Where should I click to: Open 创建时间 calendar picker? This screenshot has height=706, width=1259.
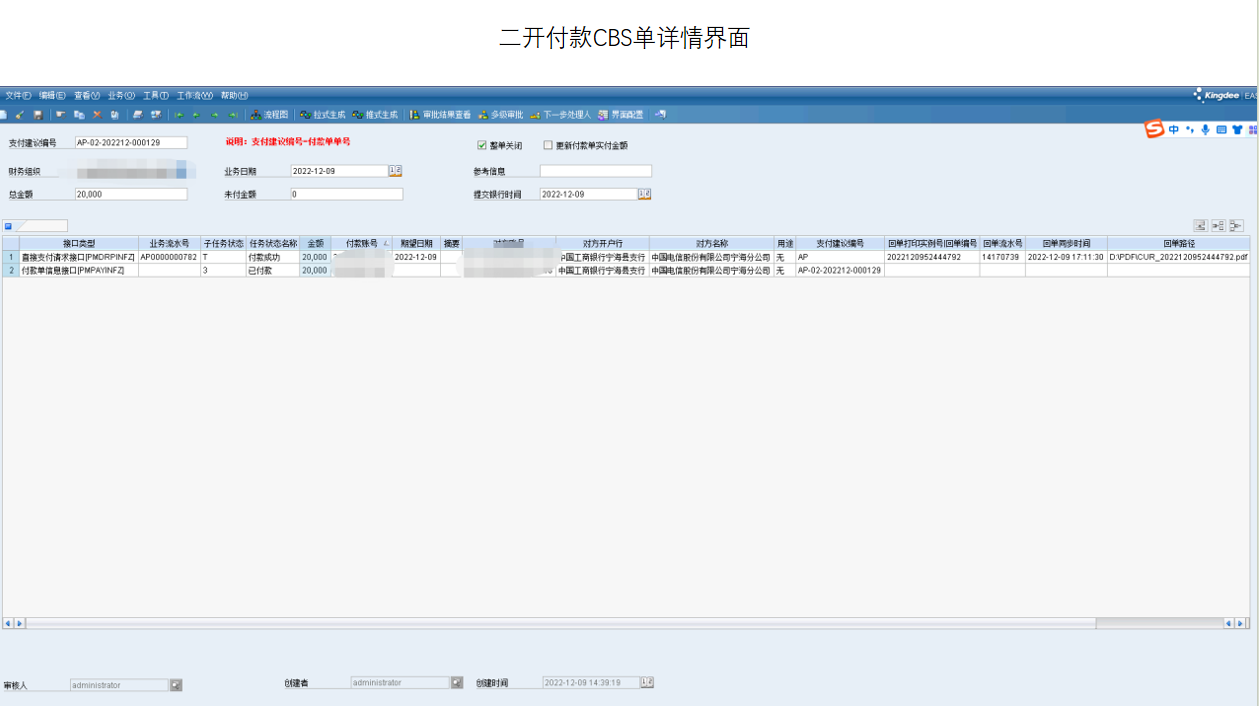coord(647,682)
